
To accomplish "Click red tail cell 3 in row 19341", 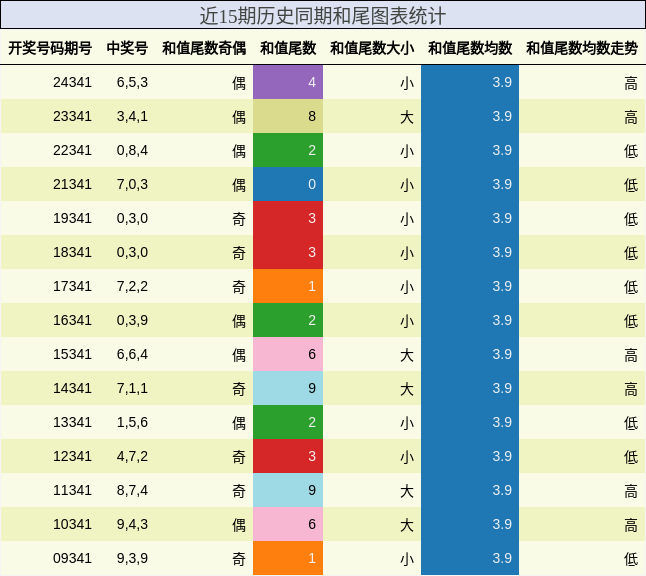I will pos(288,218).
